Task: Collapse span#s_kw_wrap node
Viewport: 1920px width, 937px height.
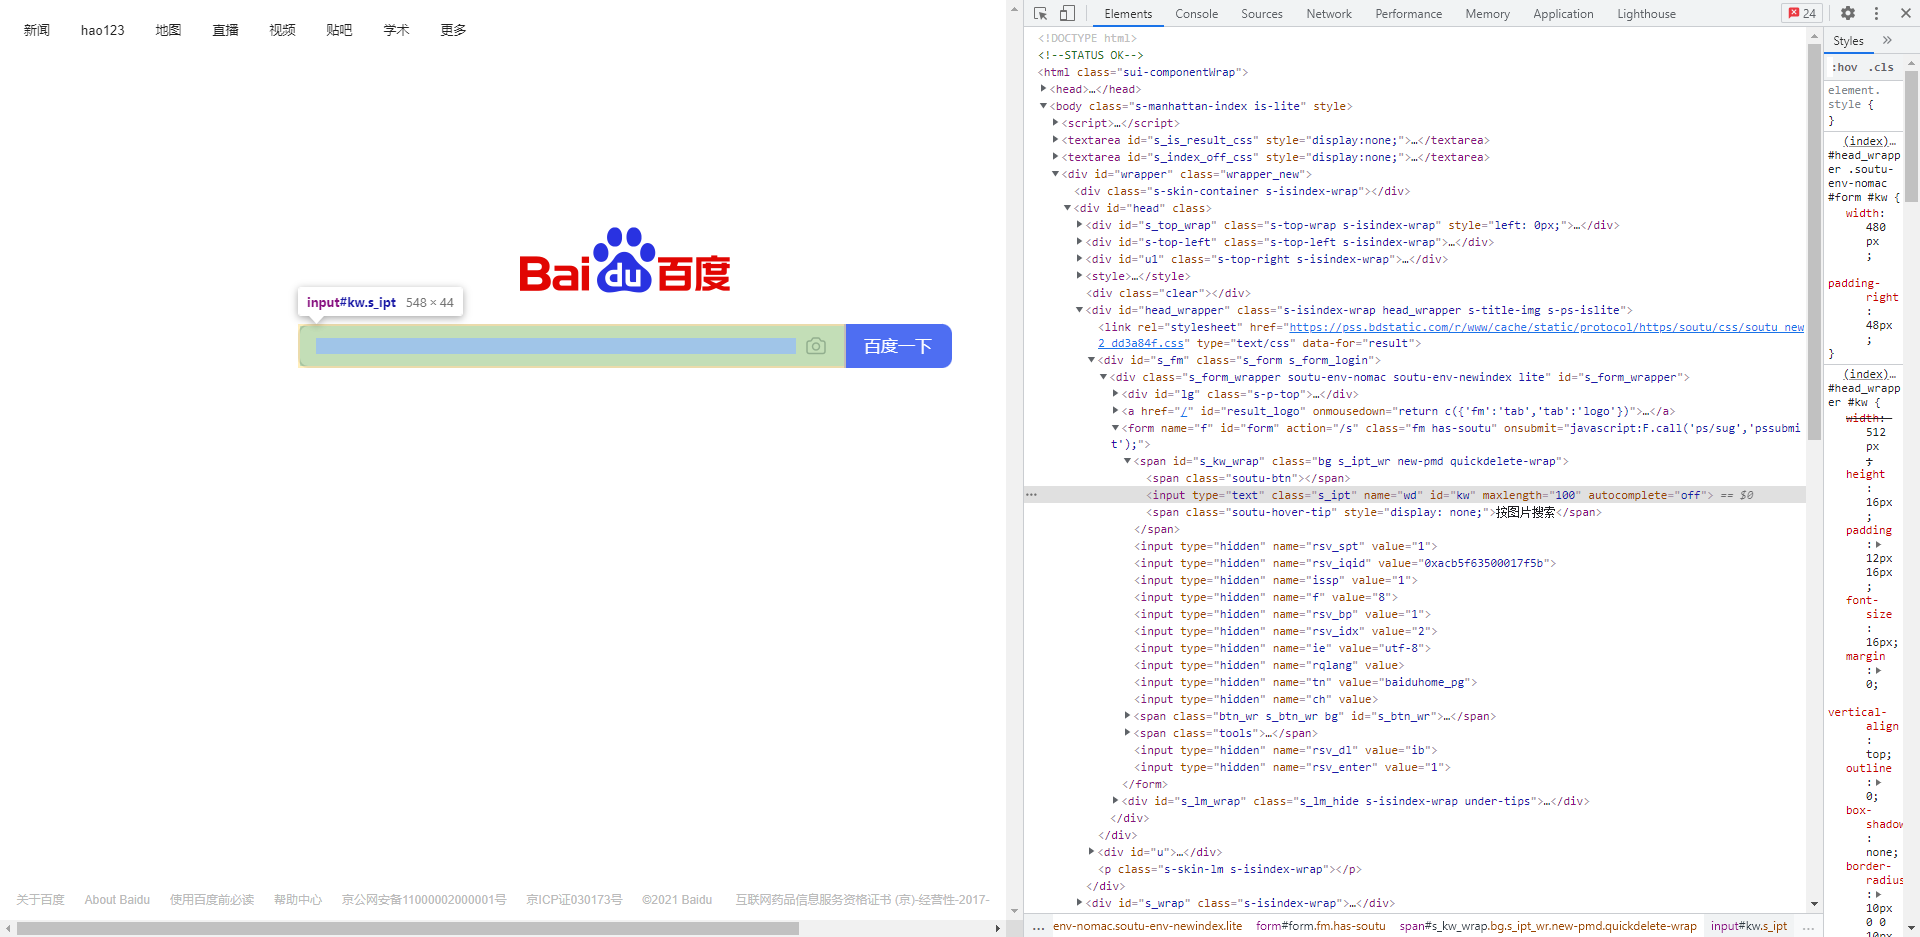Action: tap(1127, 461)
